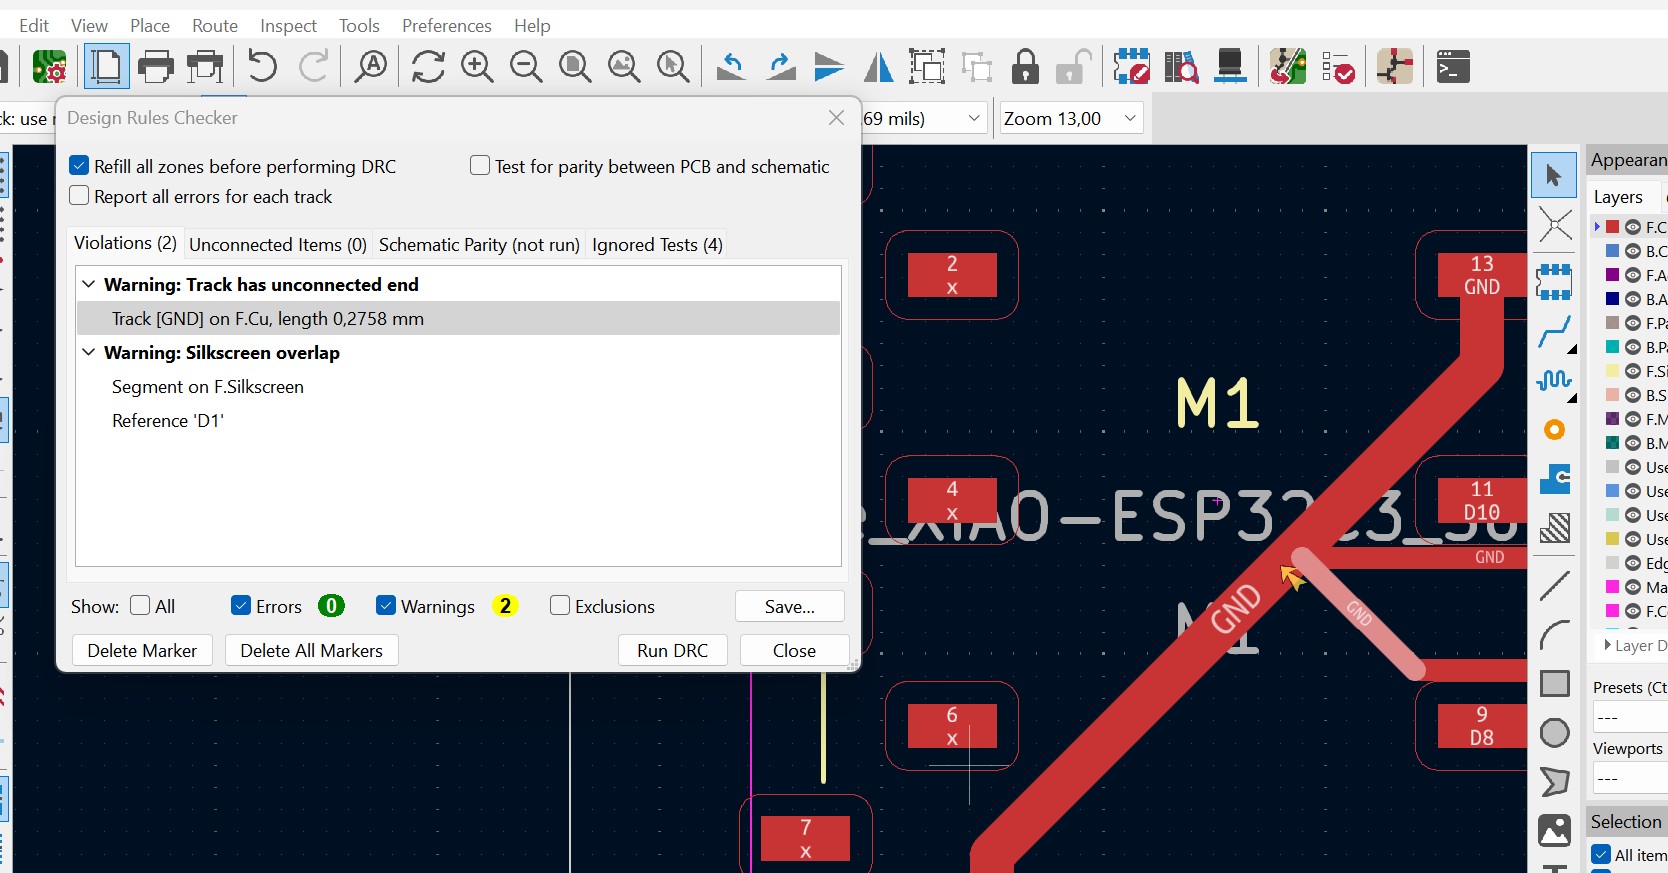The height and width of the screenshot is (873, 1668).
Task: Select the Tune length tool
Action: coord(1554,381)
